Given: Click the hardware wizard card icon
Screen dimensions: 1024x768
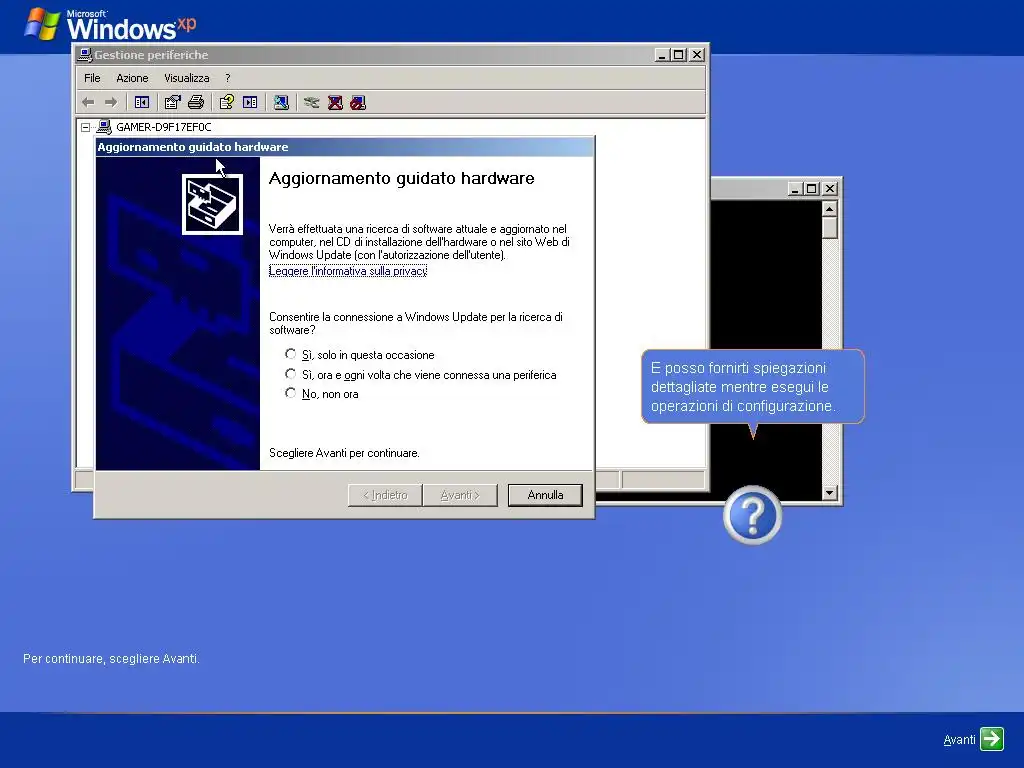Looking at the screenshot, I should click(212, 204).
